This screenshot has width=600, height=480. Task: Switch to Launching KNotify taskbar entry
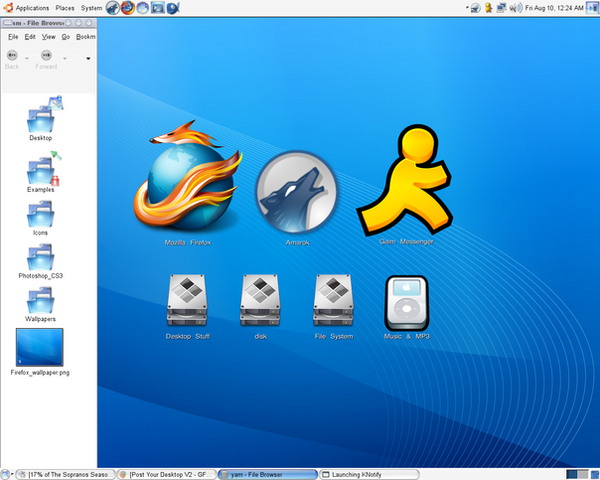point(369,475)
